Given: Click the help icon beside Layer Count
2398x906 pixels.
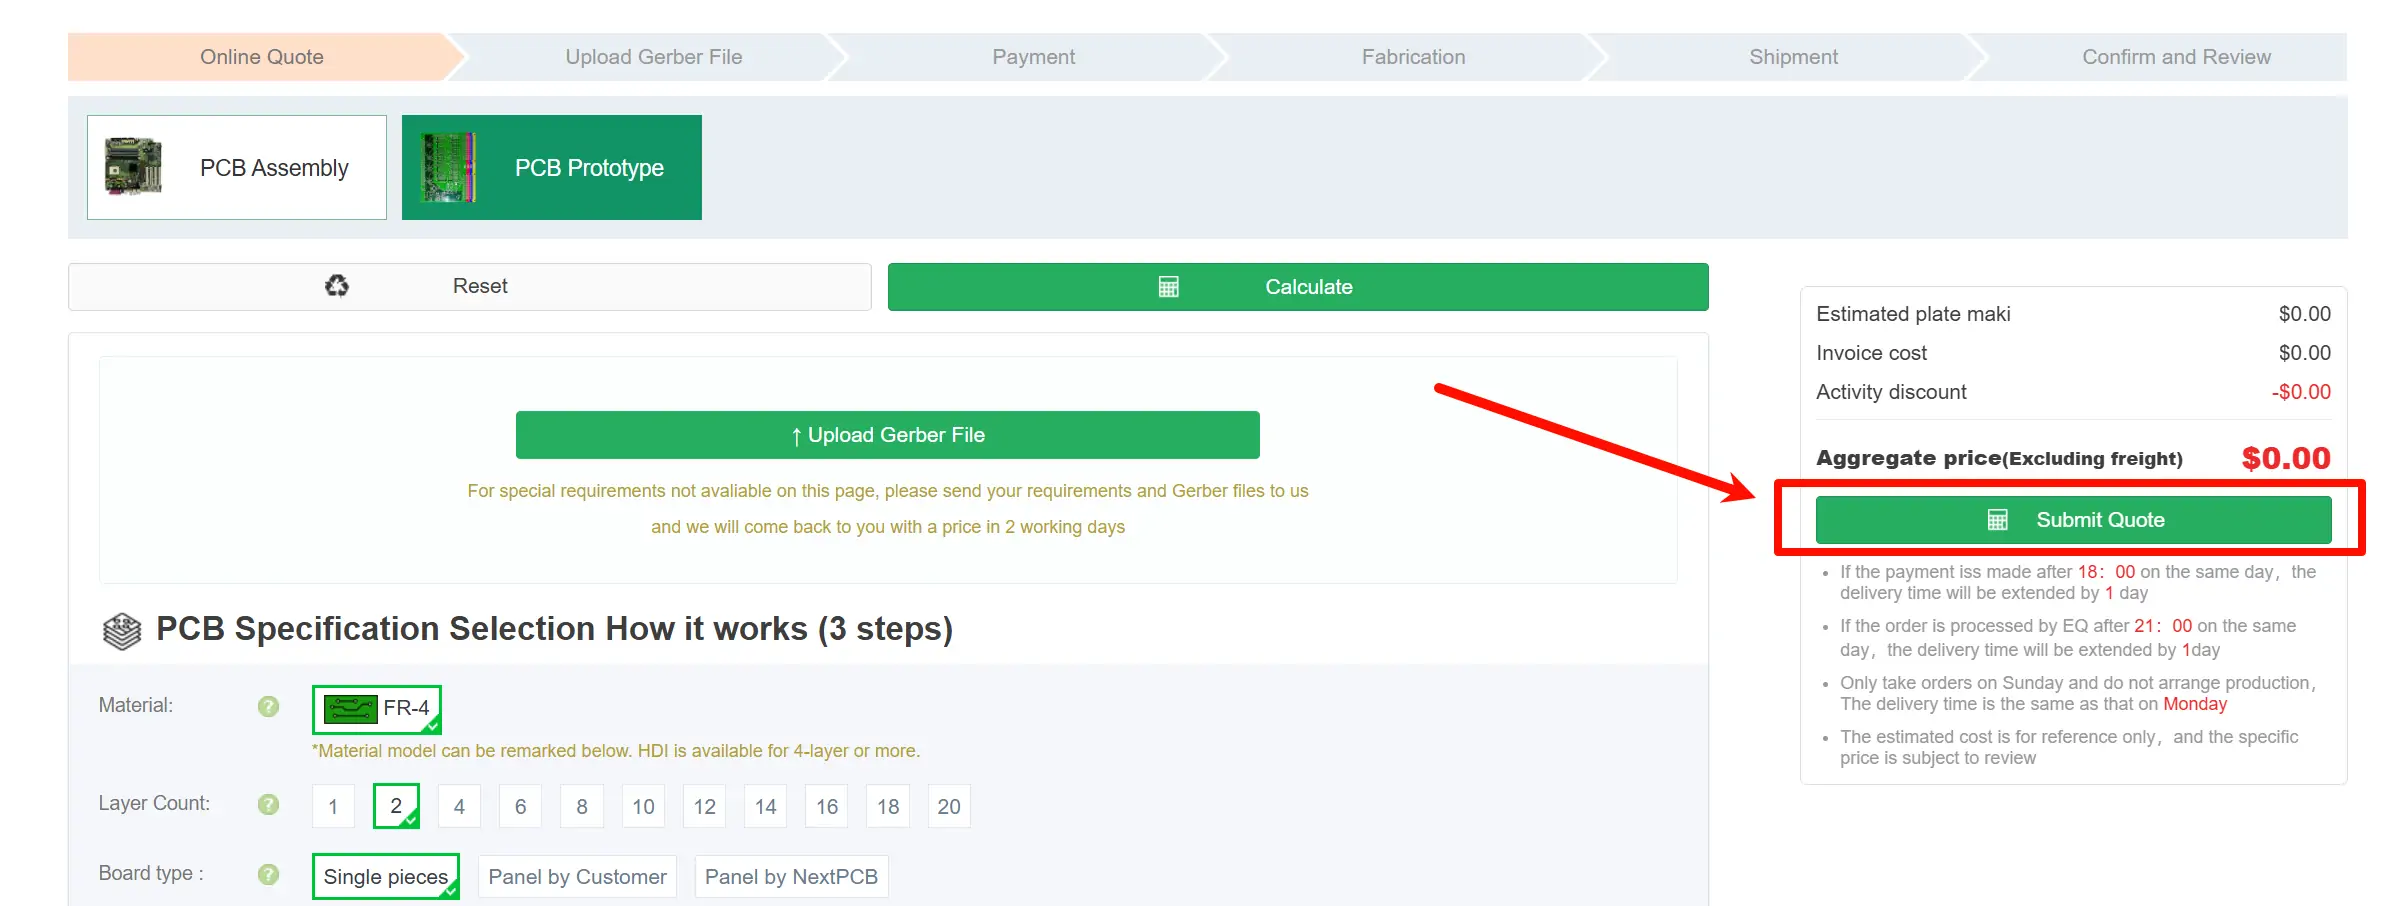Looking at the screenshot, I should click(x=268, y=804).
